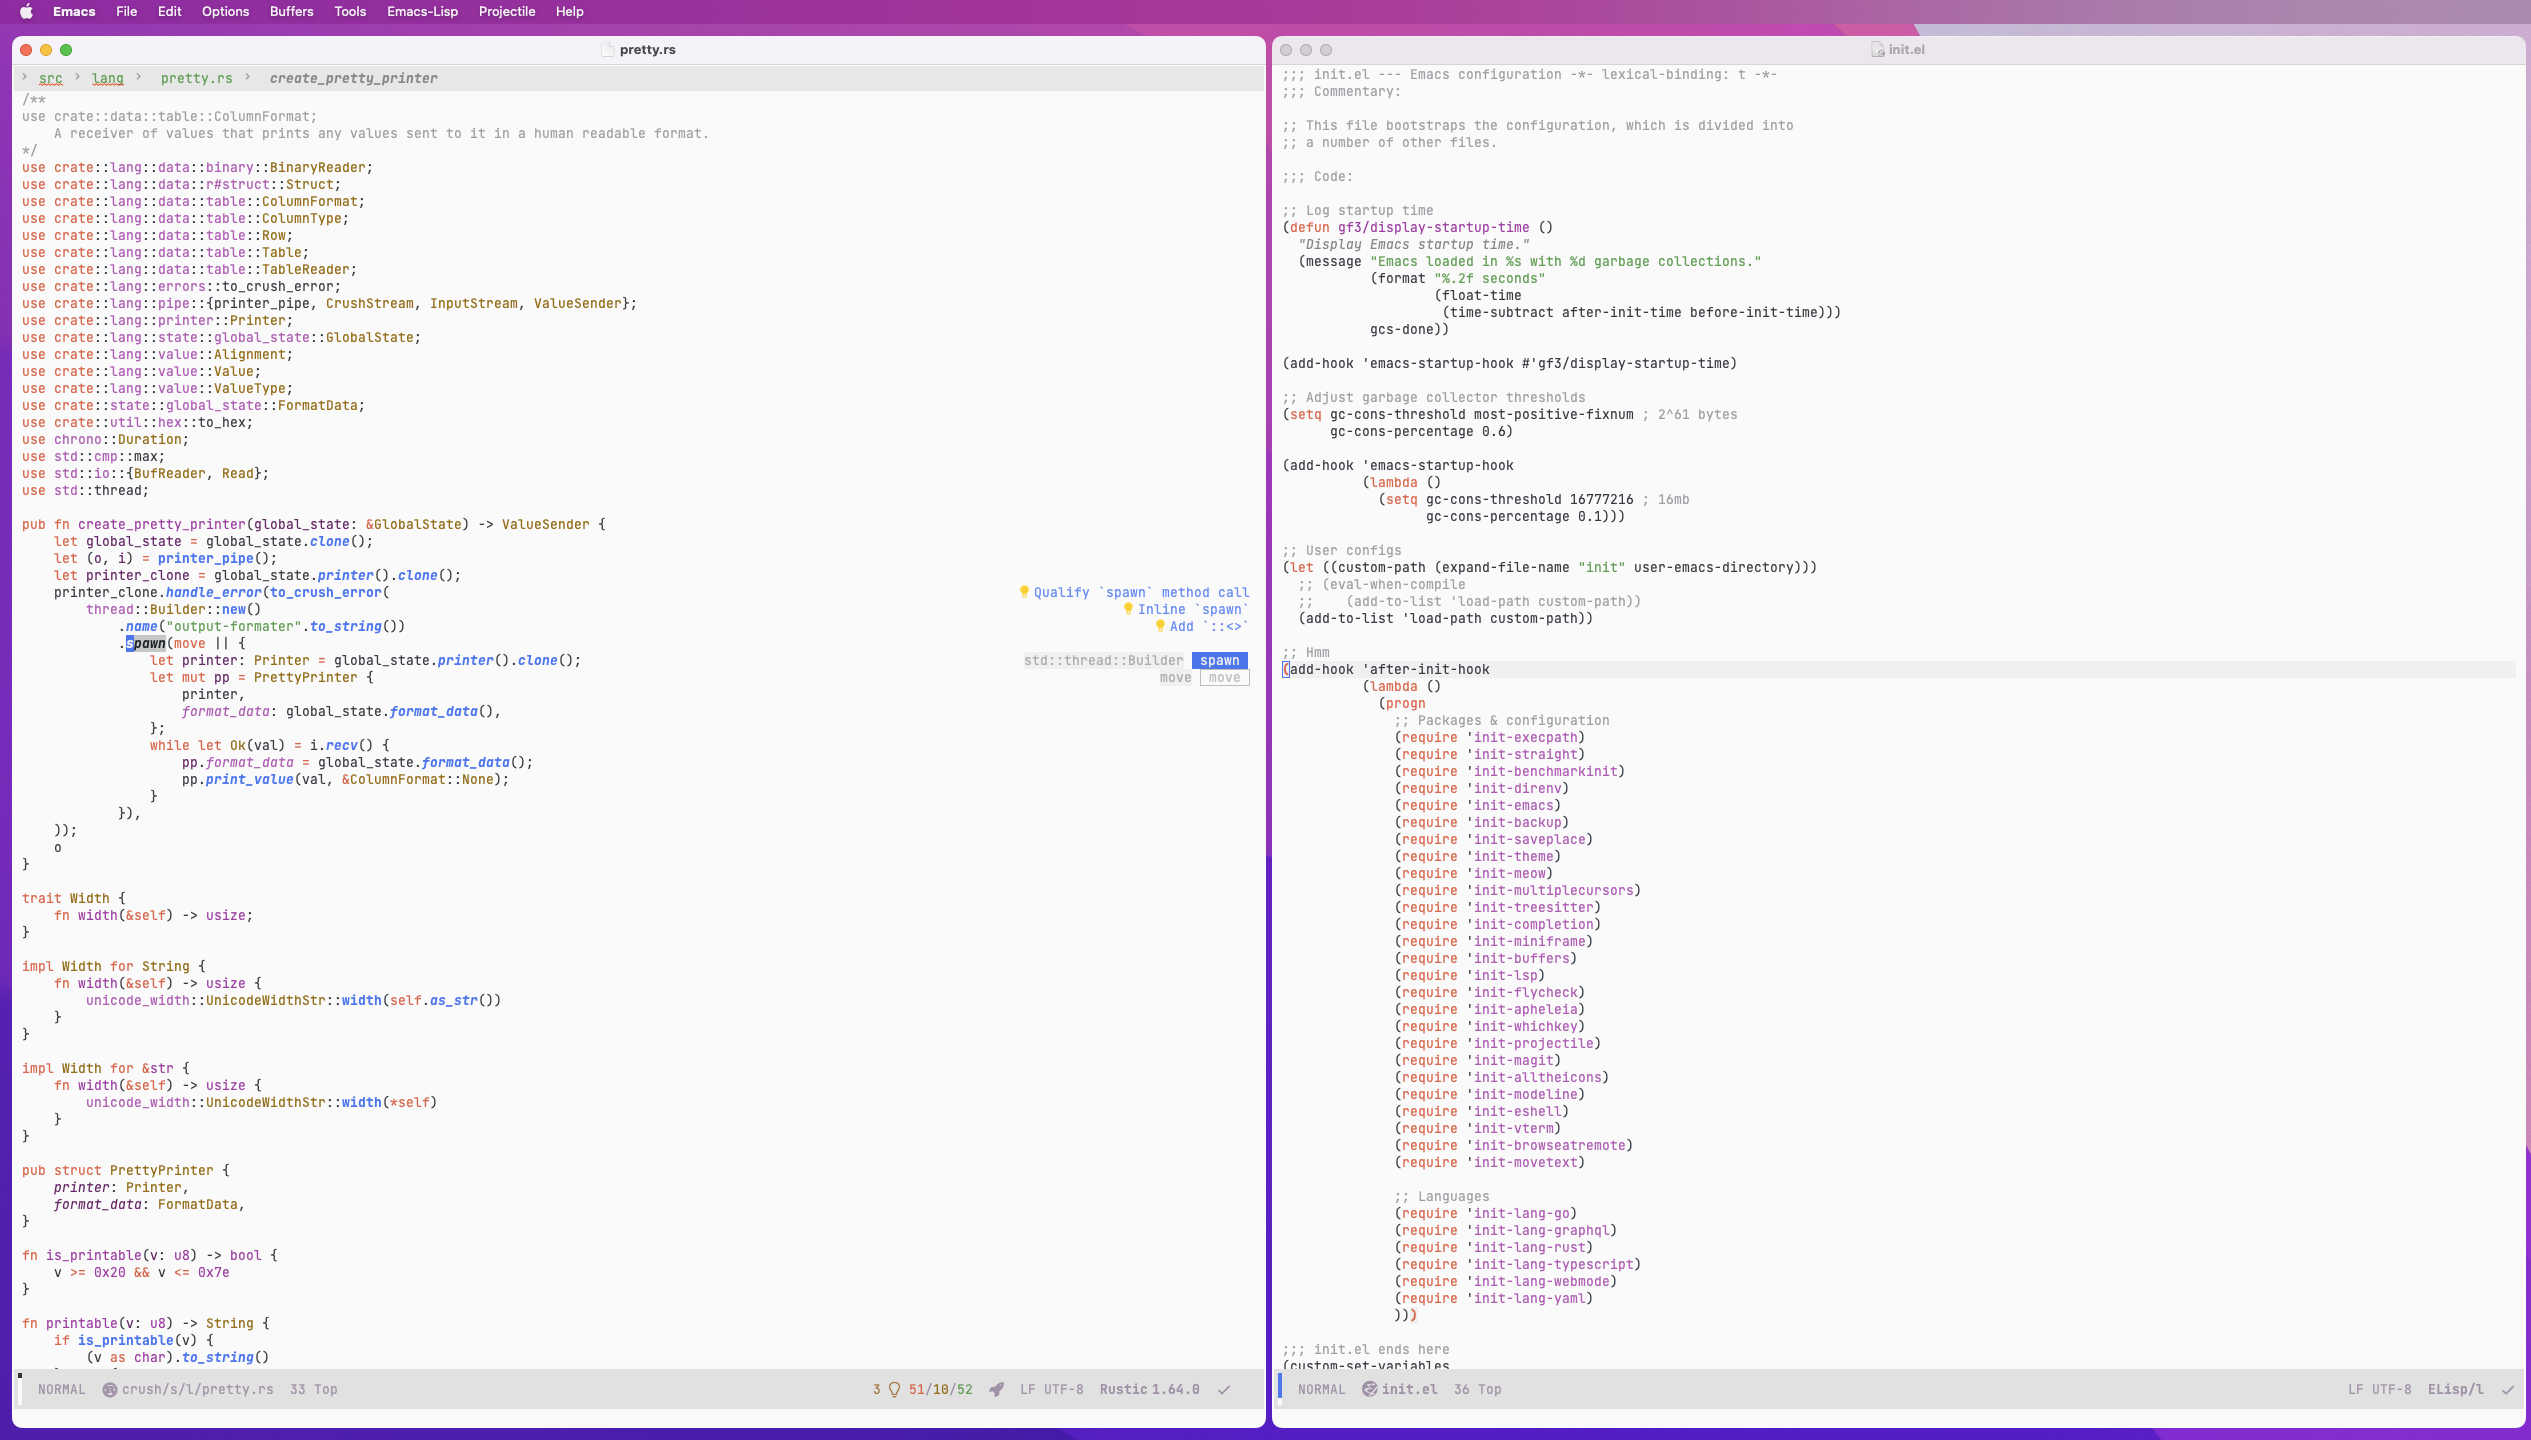Viewport: 2531px width, 1440px height.
Task: Click the trait Width line in pretty.rs
Action: click(73, 899)
